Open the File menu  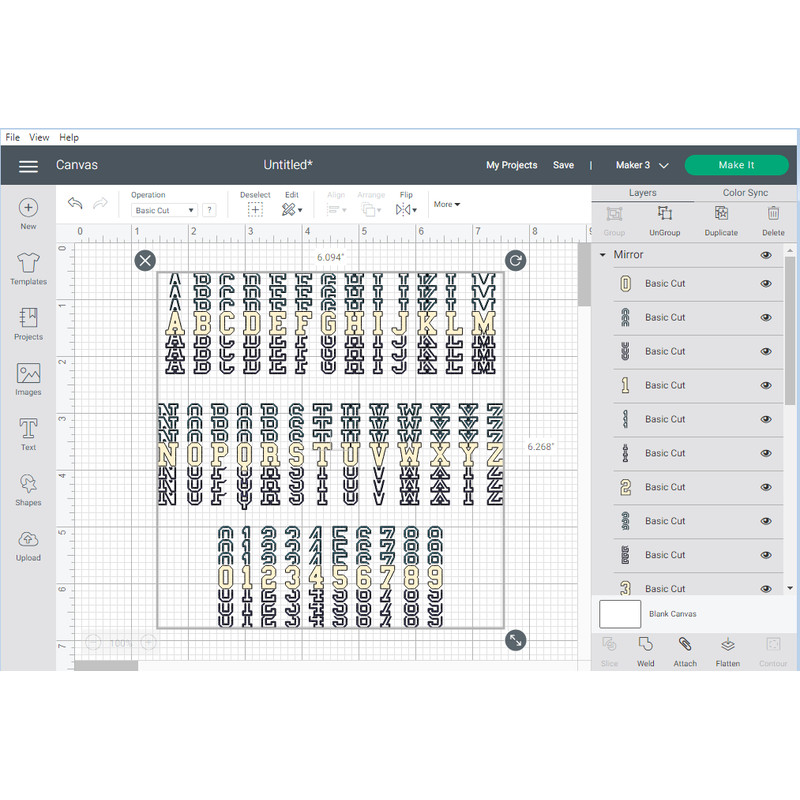[13, 137]
